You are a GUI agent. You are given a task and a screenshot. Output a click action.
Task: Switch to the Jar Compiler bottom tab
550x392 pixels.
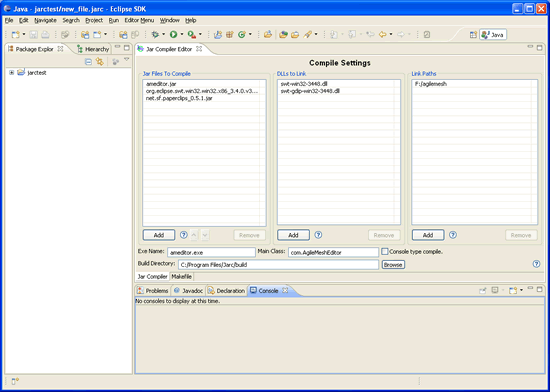(x=152, y=277)
